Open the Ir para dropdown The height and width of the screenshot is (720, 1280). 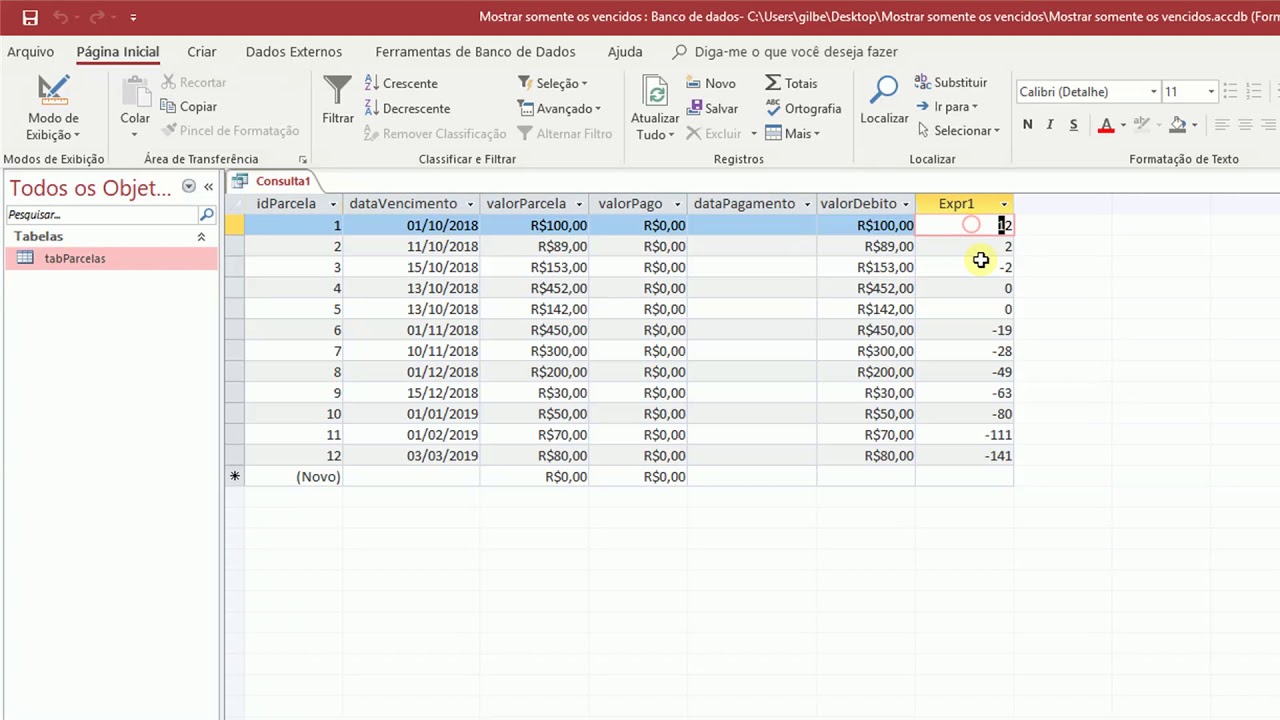coord(947,106)
